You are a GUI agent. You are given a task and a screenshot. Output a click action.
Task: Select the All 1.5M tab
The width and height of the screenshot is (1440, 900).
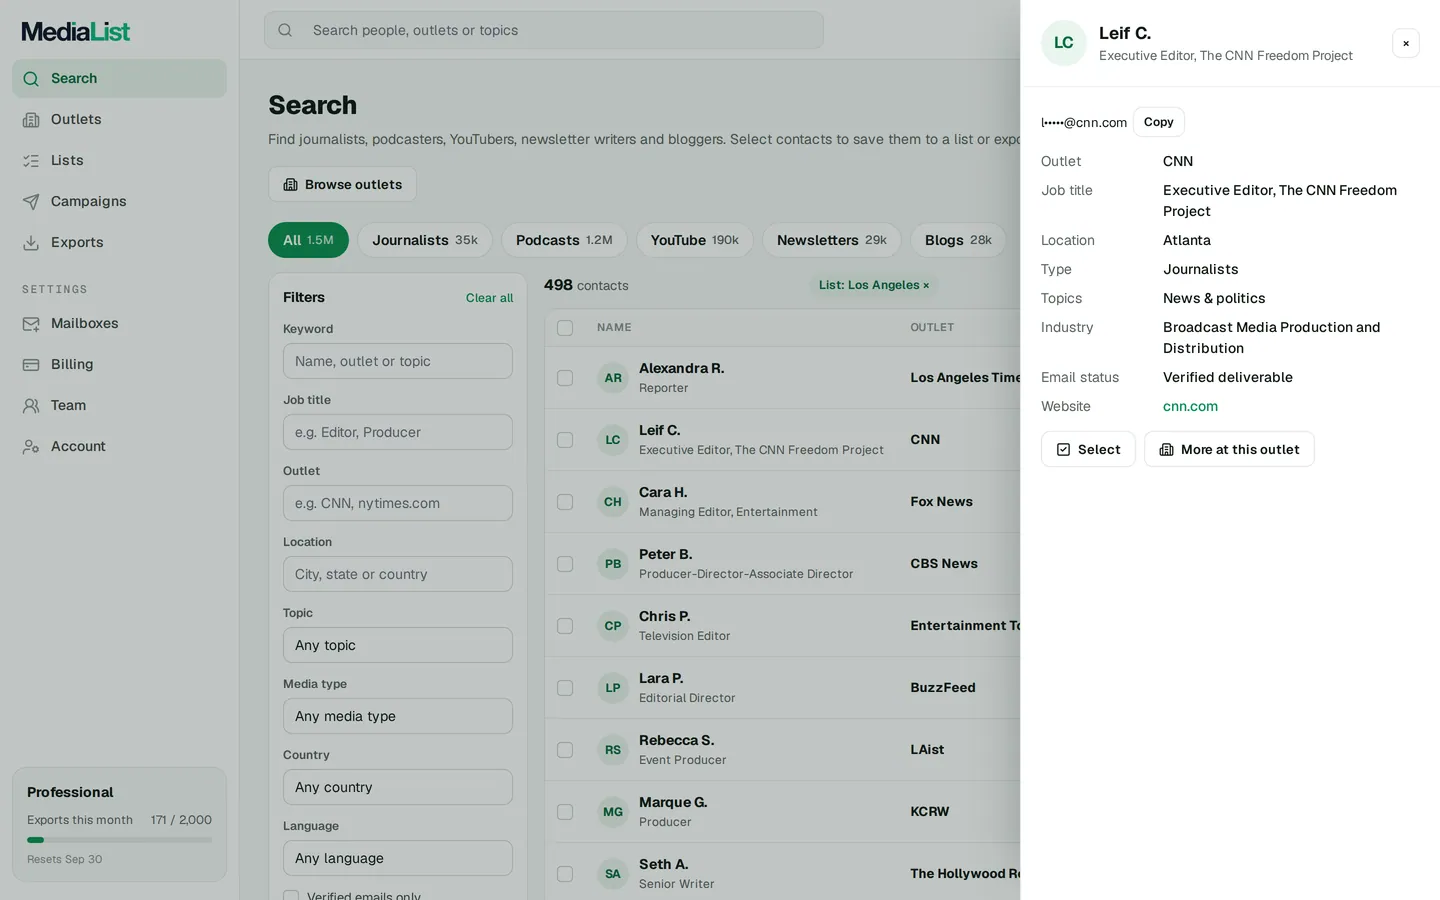308,240
